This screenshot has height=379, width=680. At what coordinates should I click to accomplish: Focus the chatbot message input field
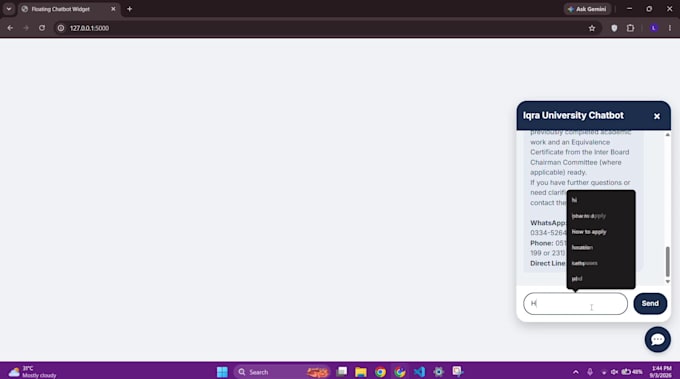pyautogui.click(x=575, y=304)
